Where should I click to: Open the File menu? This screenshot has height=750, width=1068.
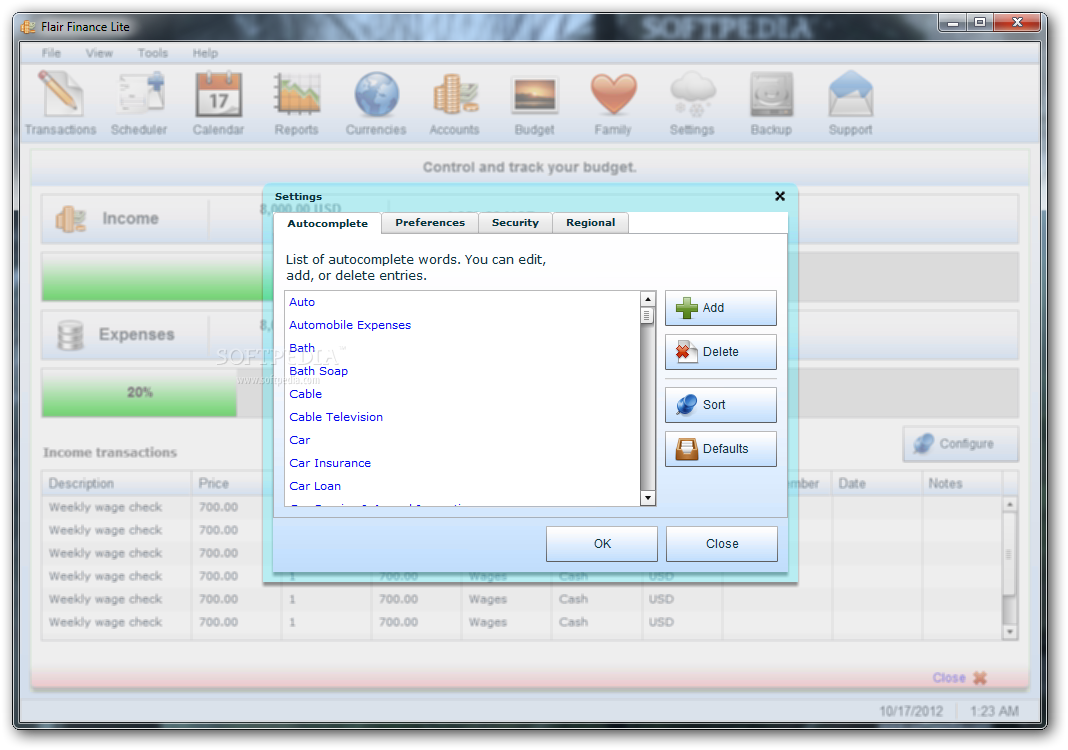coord(51,53)
